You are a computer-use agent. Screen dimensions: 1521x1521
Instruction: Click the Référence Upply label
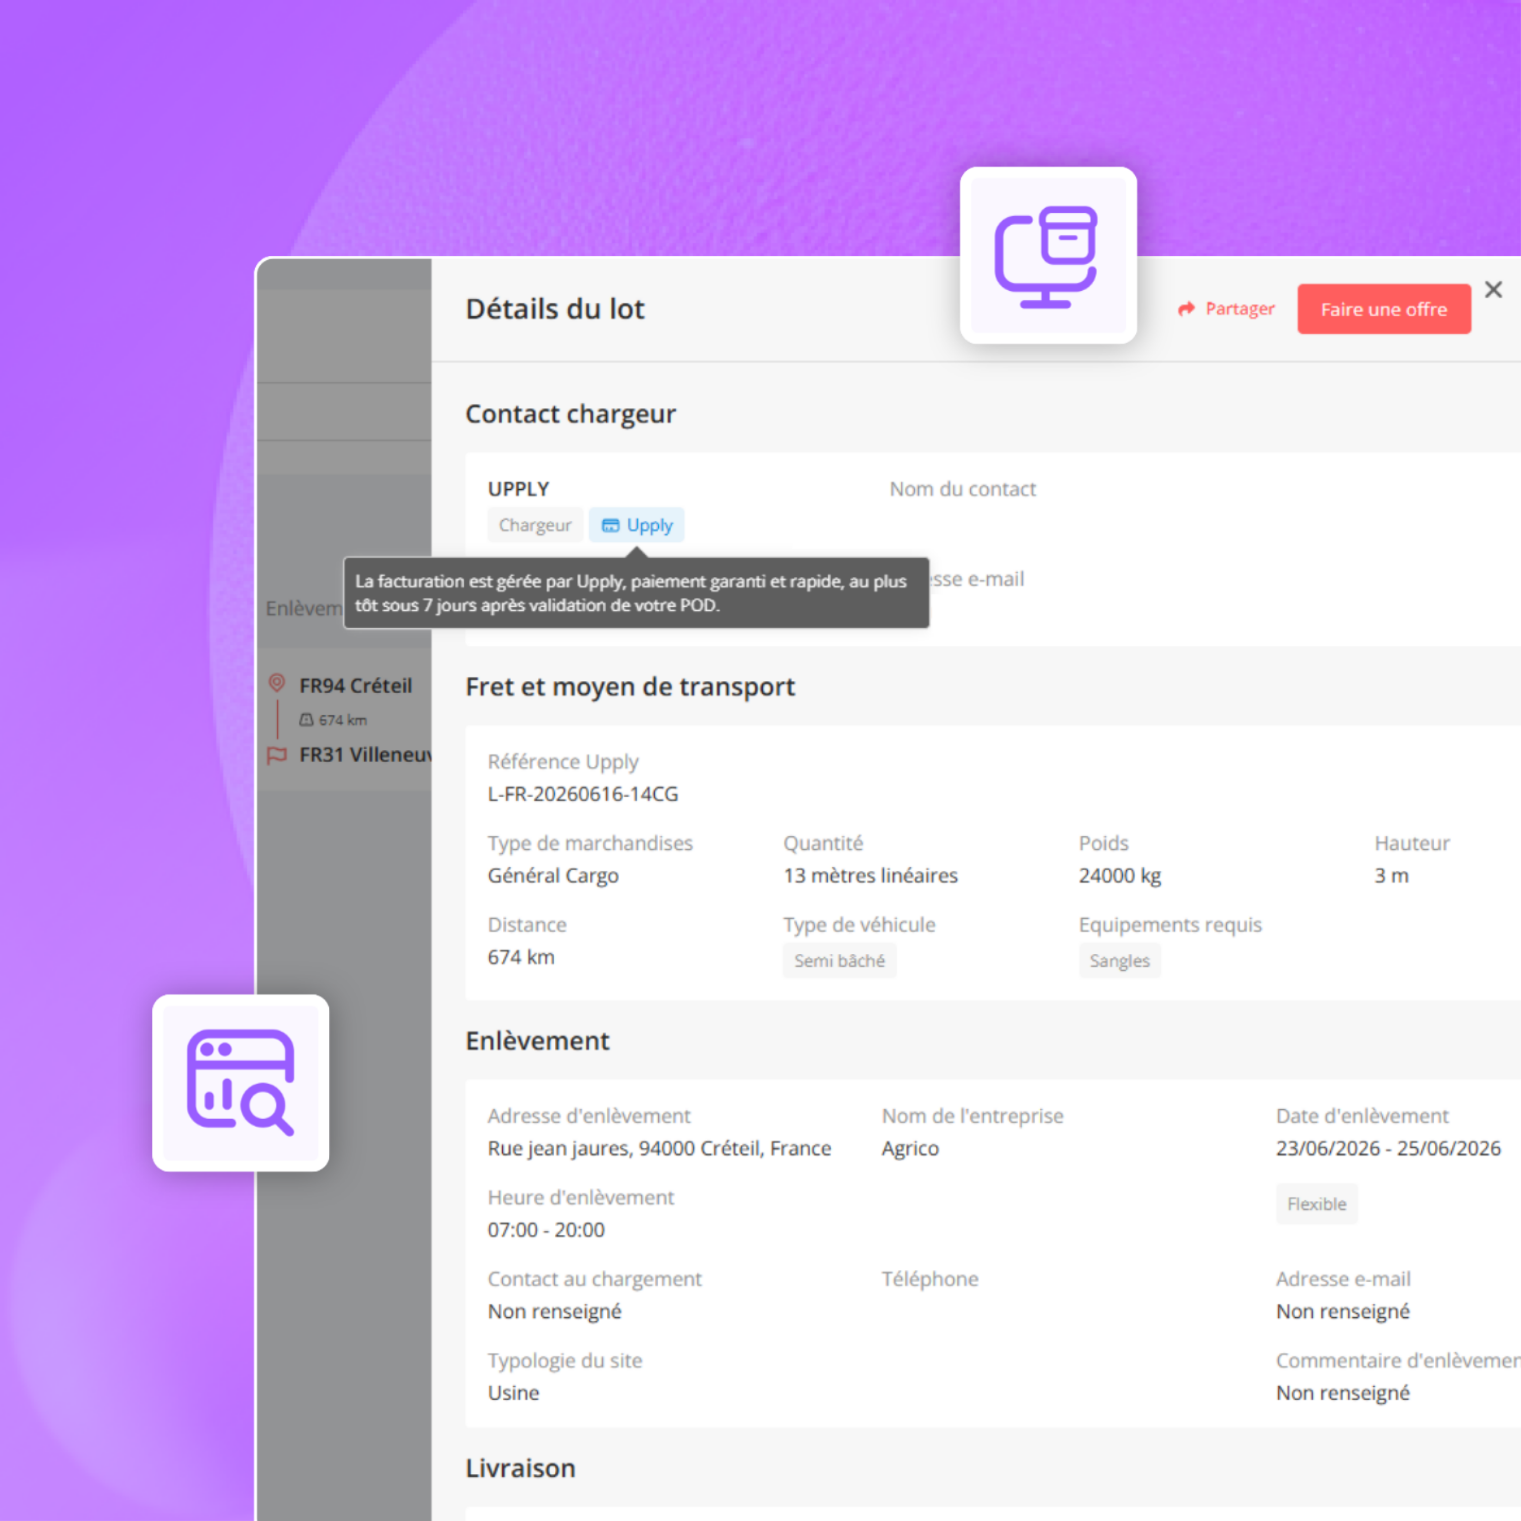click(563, 762)
